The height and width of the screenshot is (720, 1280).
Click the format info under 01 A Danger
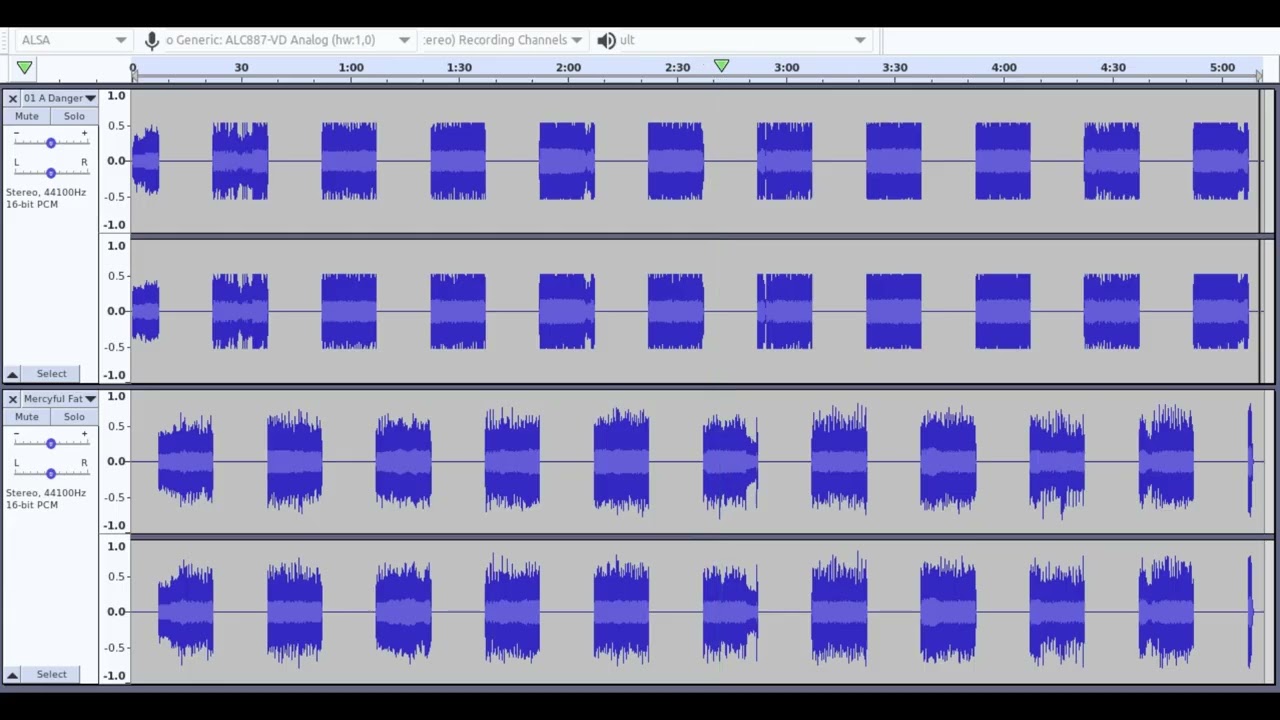point(46,198)
